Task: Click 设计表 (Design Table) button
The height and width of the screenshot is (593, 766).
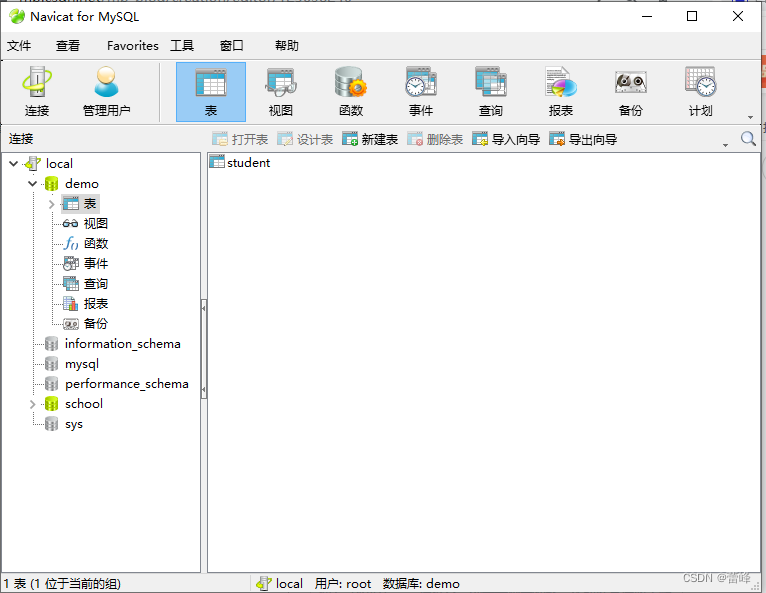Action: coord(305,140)
